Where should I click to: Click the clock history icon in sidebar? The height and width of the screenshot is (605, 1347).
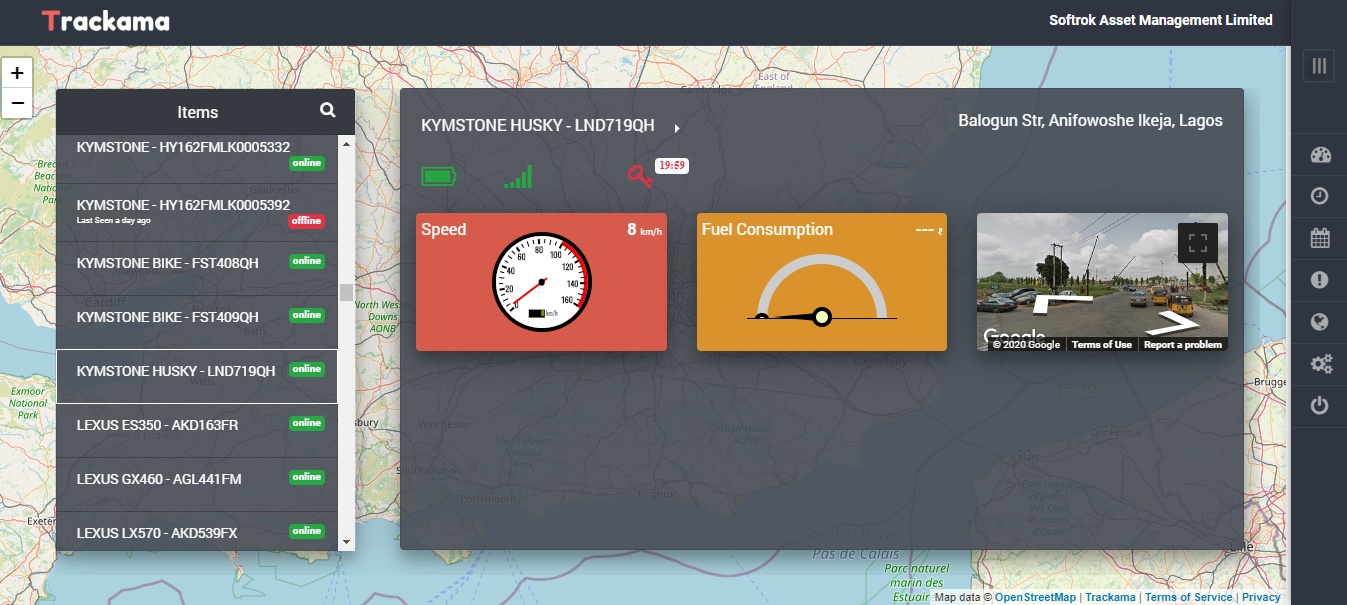1320,196
